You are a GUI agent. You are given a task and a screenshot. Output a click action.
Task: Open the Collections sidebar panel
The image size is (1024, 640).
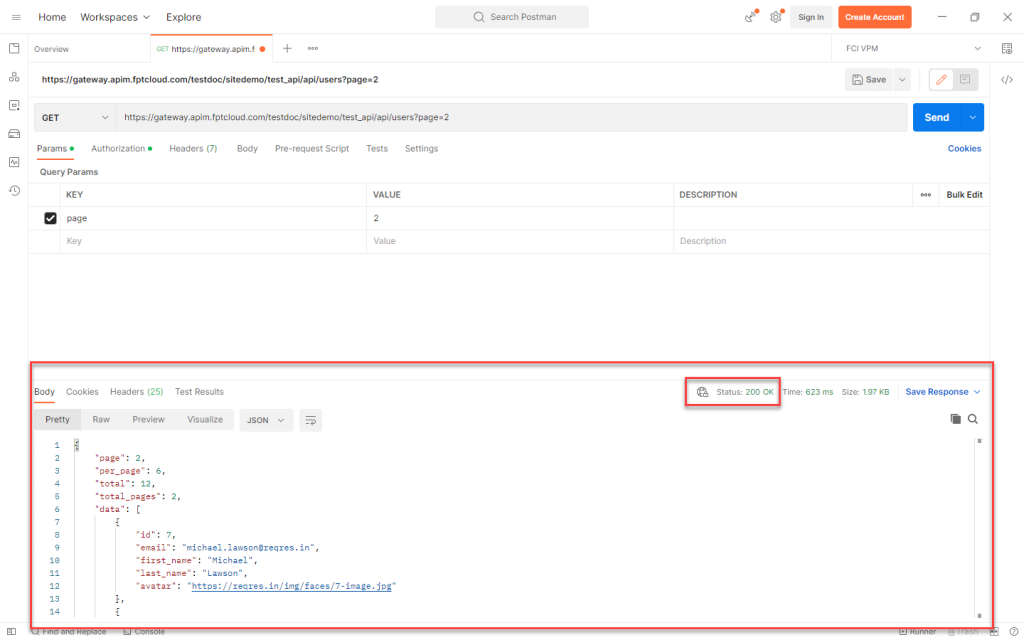click(x=13, y=47)
